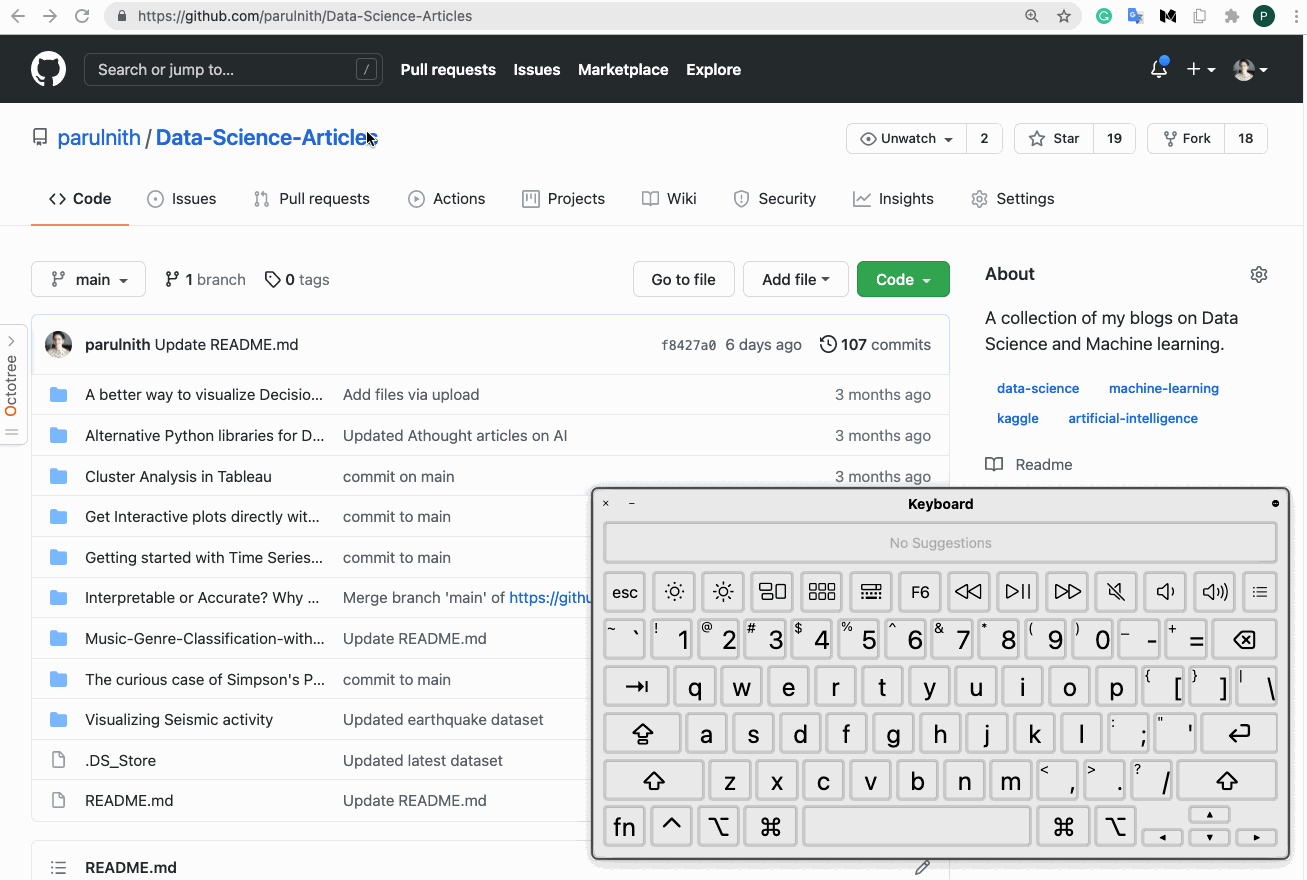Viewport: 1307px width, 880px height.
Task: Open Marketplace in the top navigation
Action: (x=623, y=70)
